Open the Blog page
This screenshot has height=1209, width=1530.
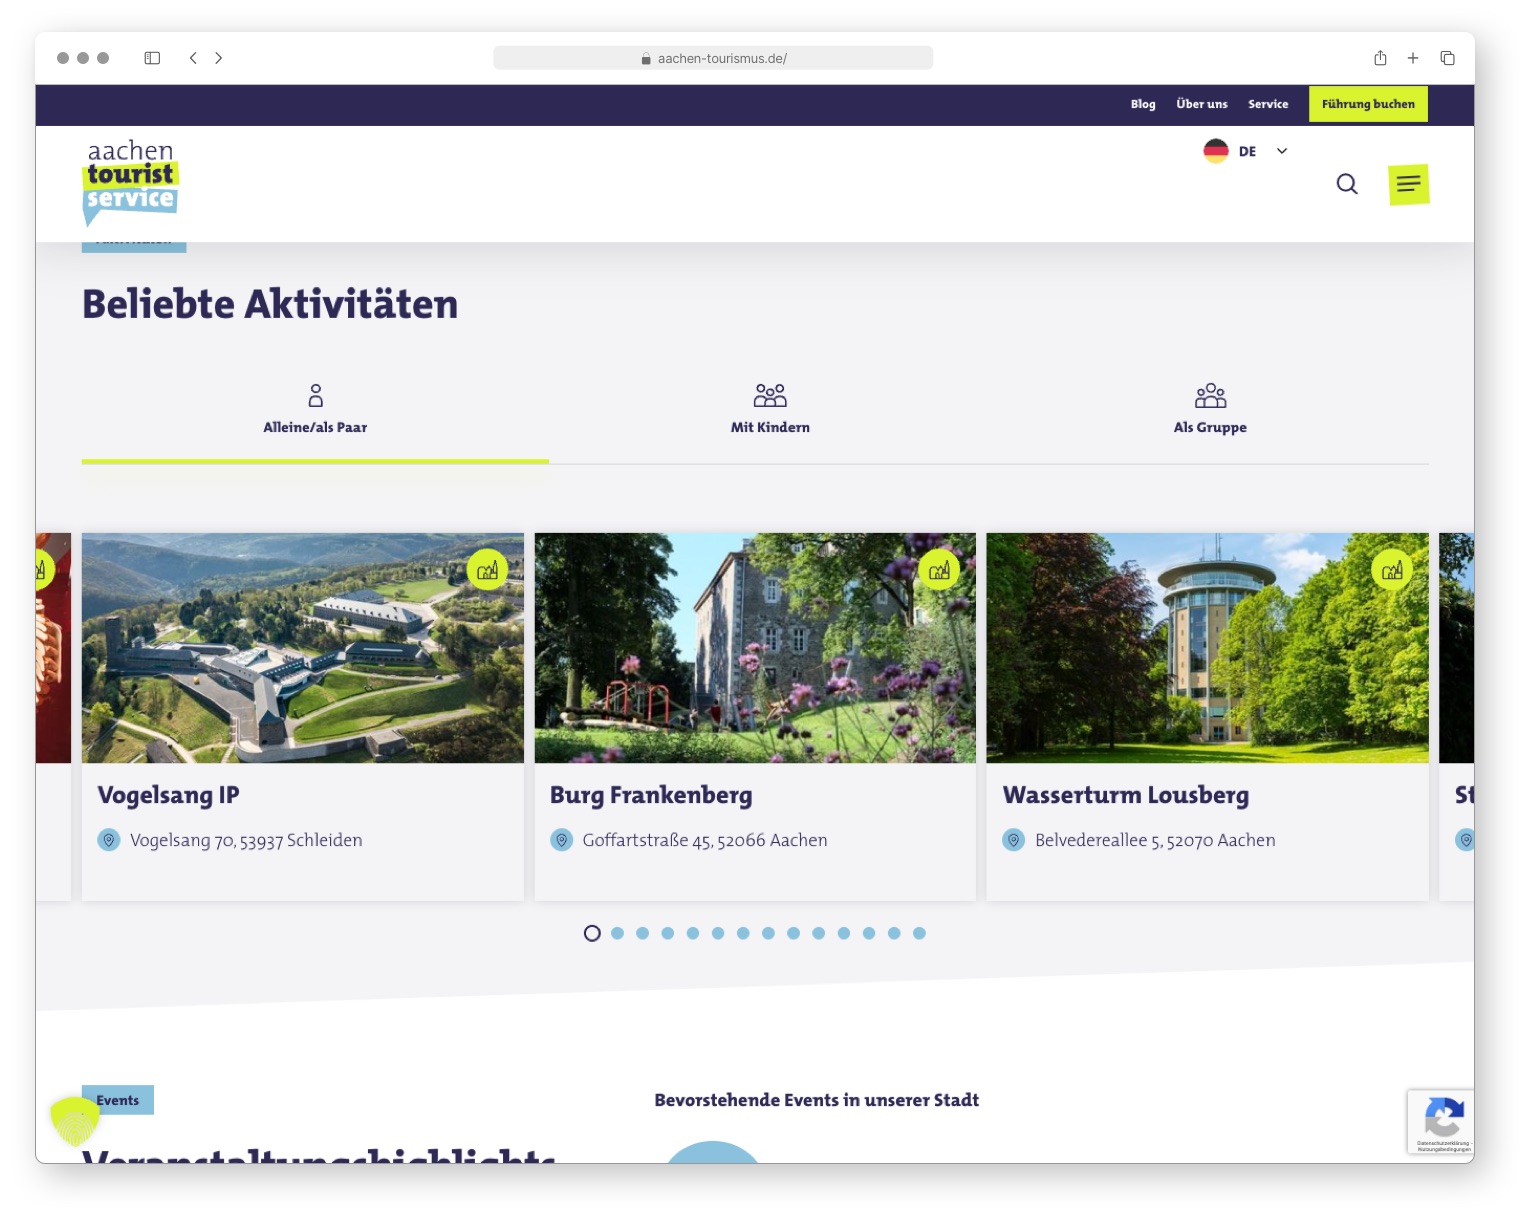[1143, 104]
